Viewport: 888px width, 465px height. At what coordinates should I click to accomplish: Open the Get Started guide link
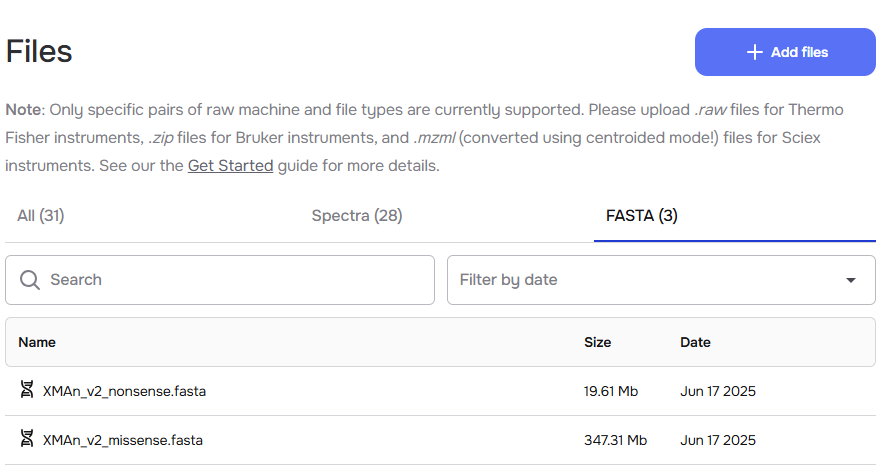tap(230, 165)
